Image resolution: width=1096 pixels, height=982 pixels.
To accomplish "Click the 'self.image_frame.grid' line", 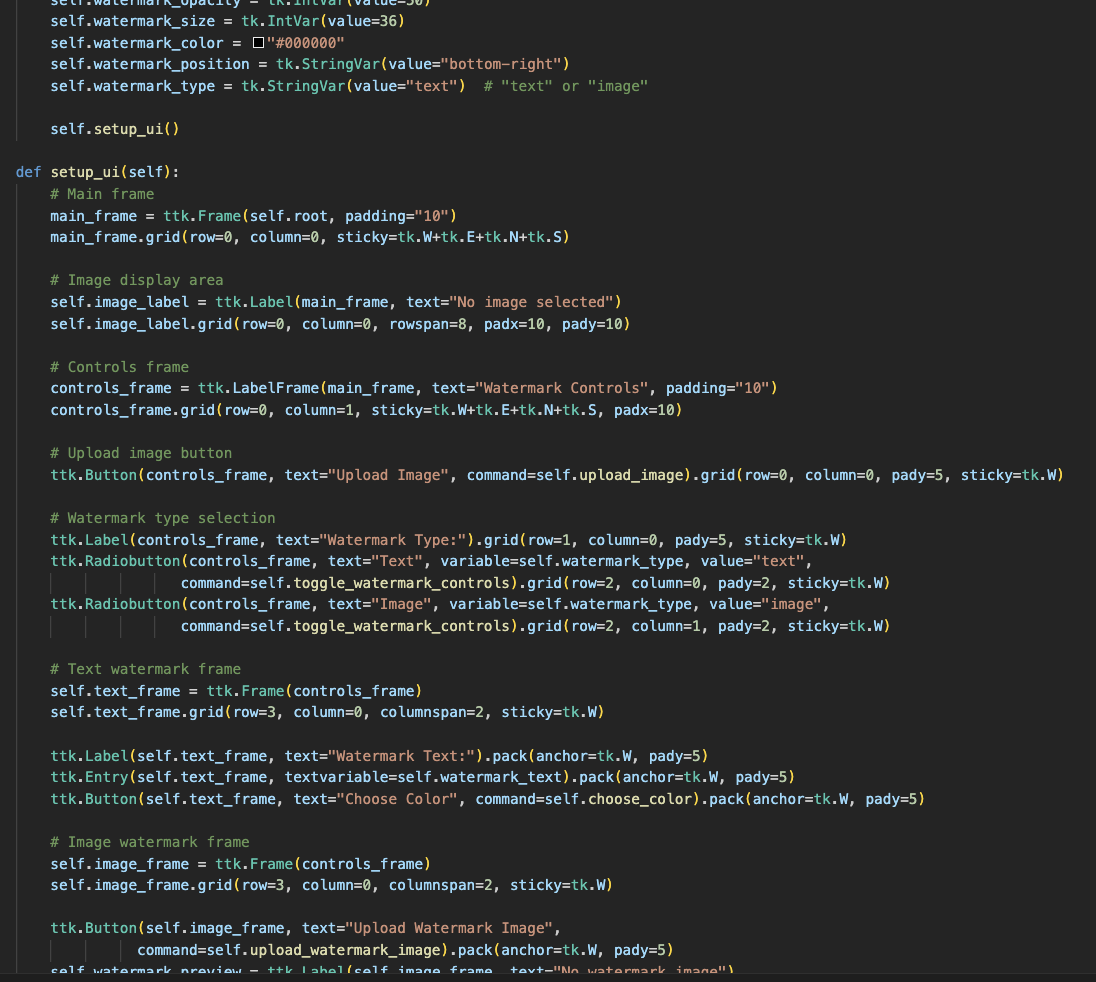I will pos(331,886).
